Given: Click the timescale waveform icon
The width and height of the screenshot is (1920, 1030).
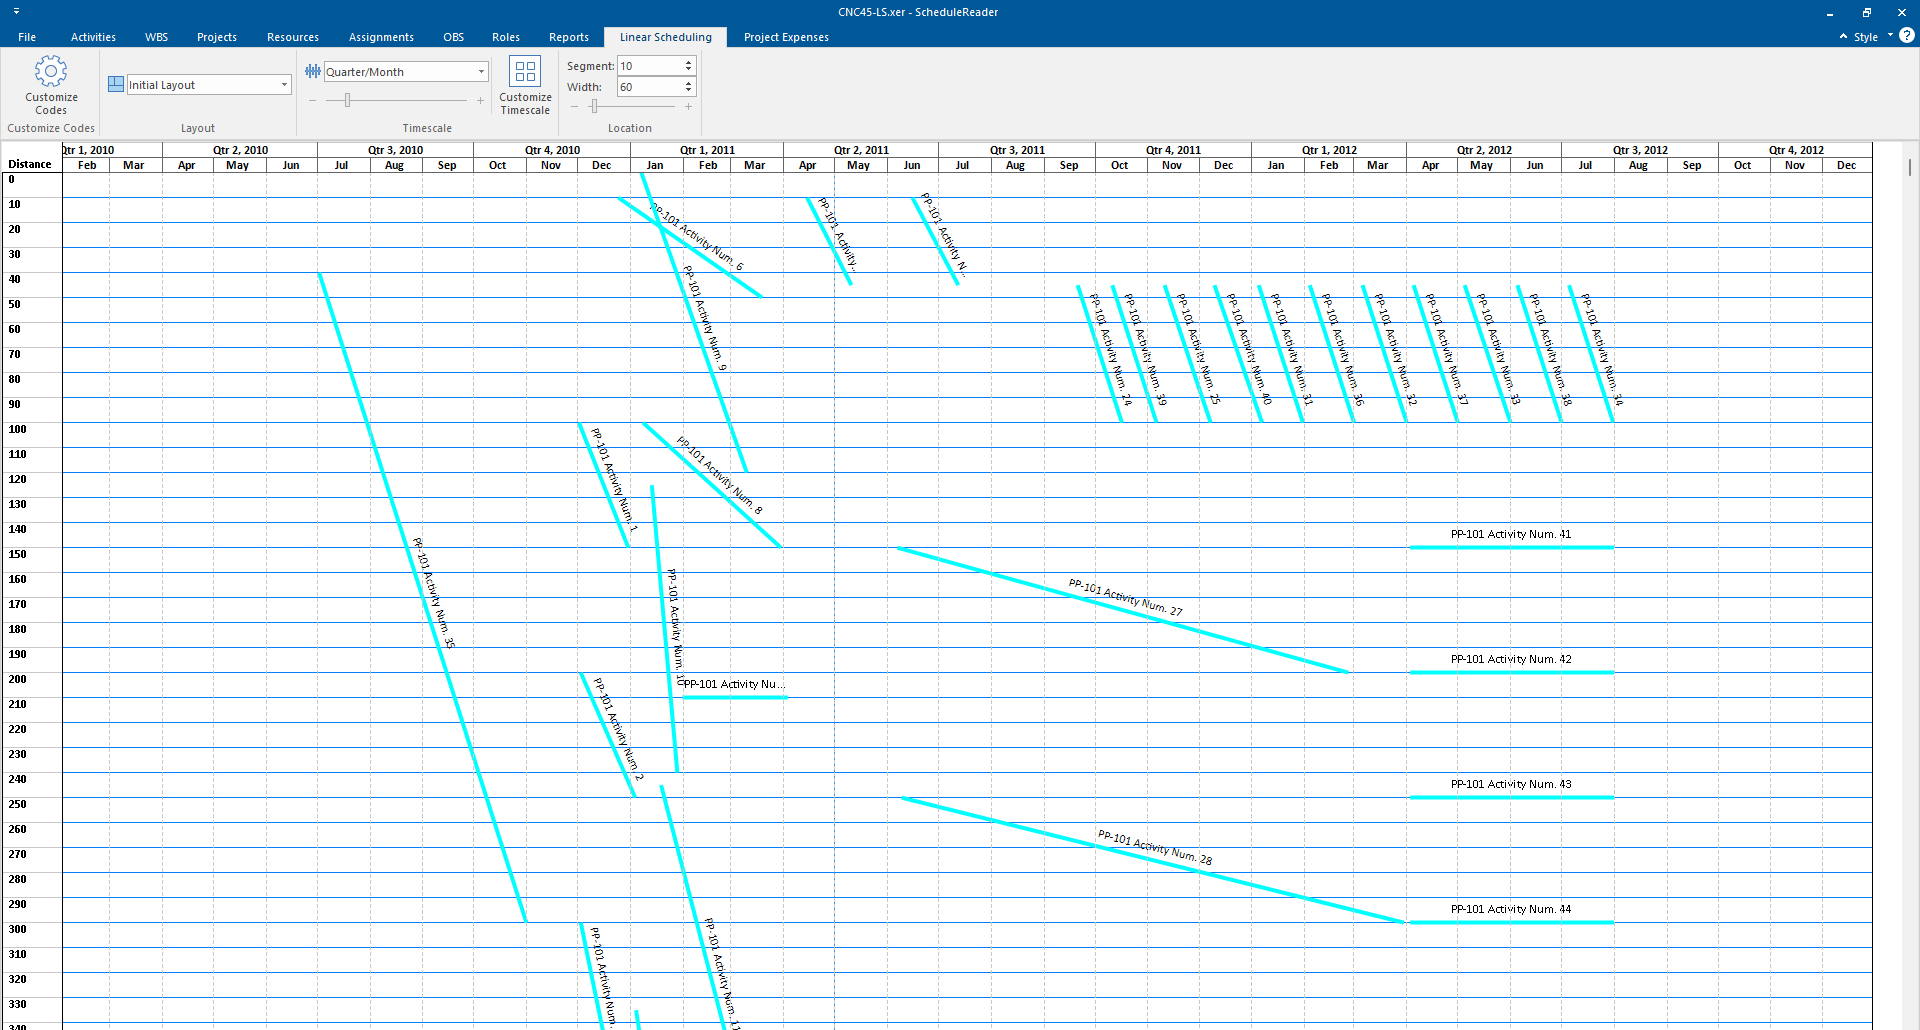Looking at the screenshot, I should 313,72.
